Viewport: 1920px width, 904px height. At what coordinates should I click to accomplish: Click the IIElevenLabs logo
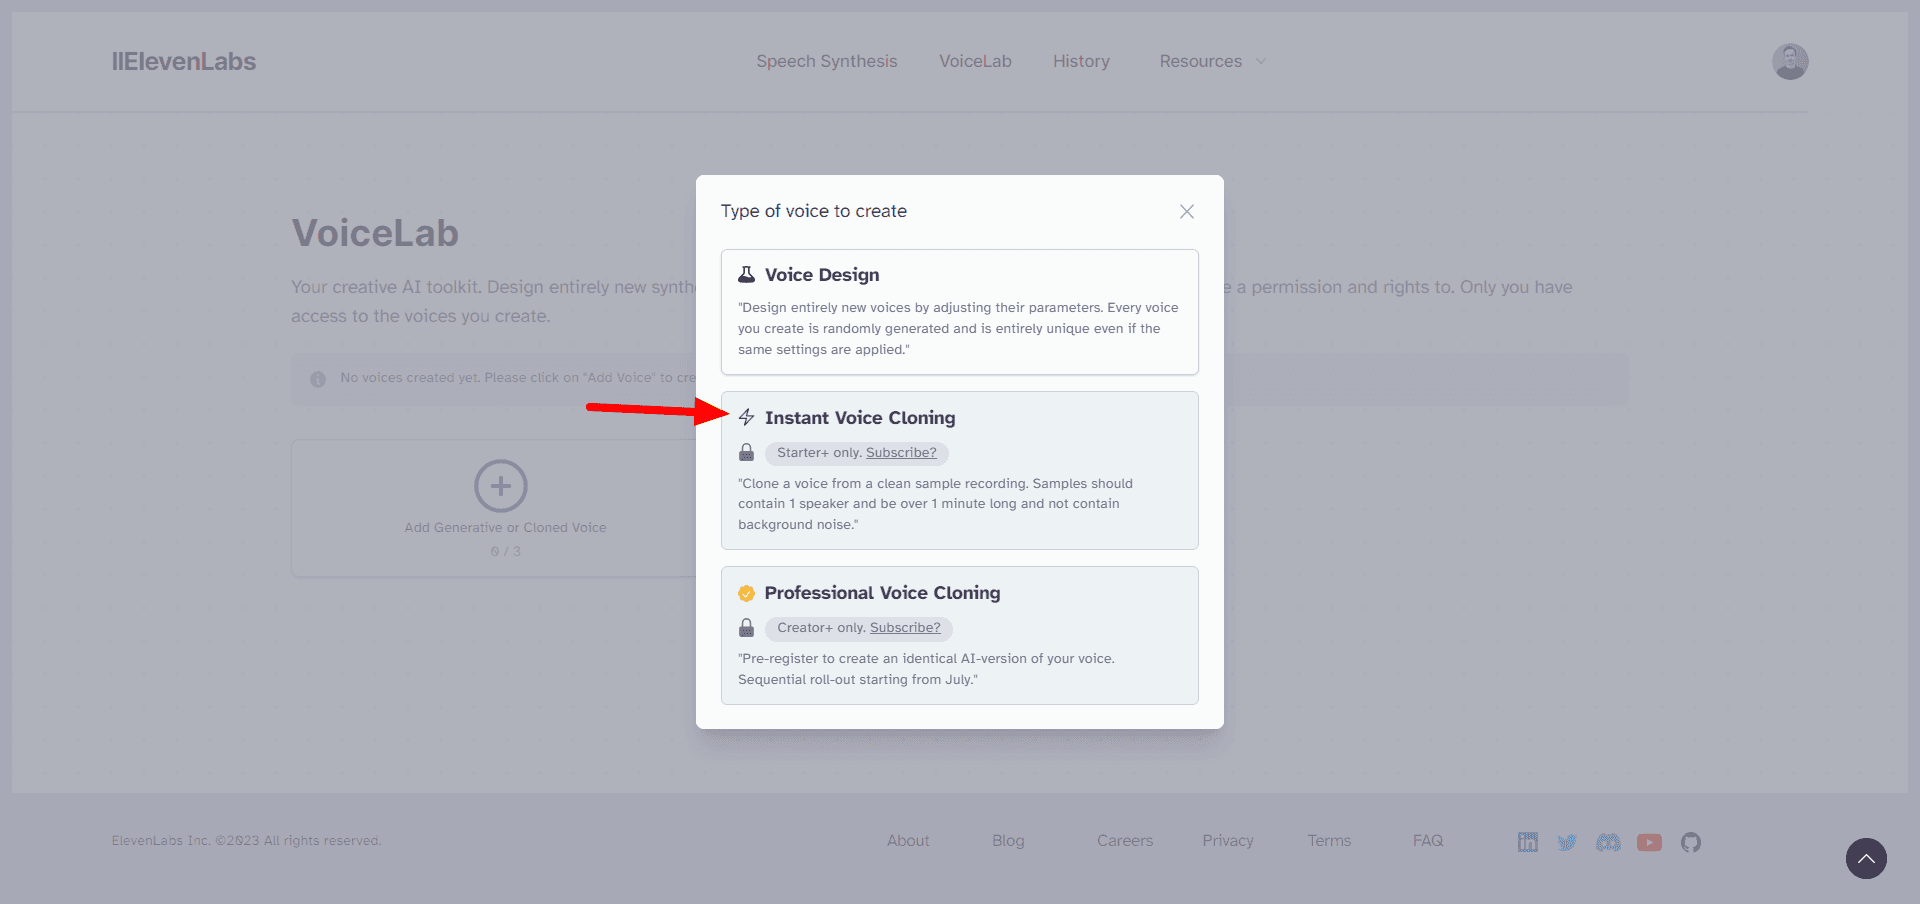184,61
